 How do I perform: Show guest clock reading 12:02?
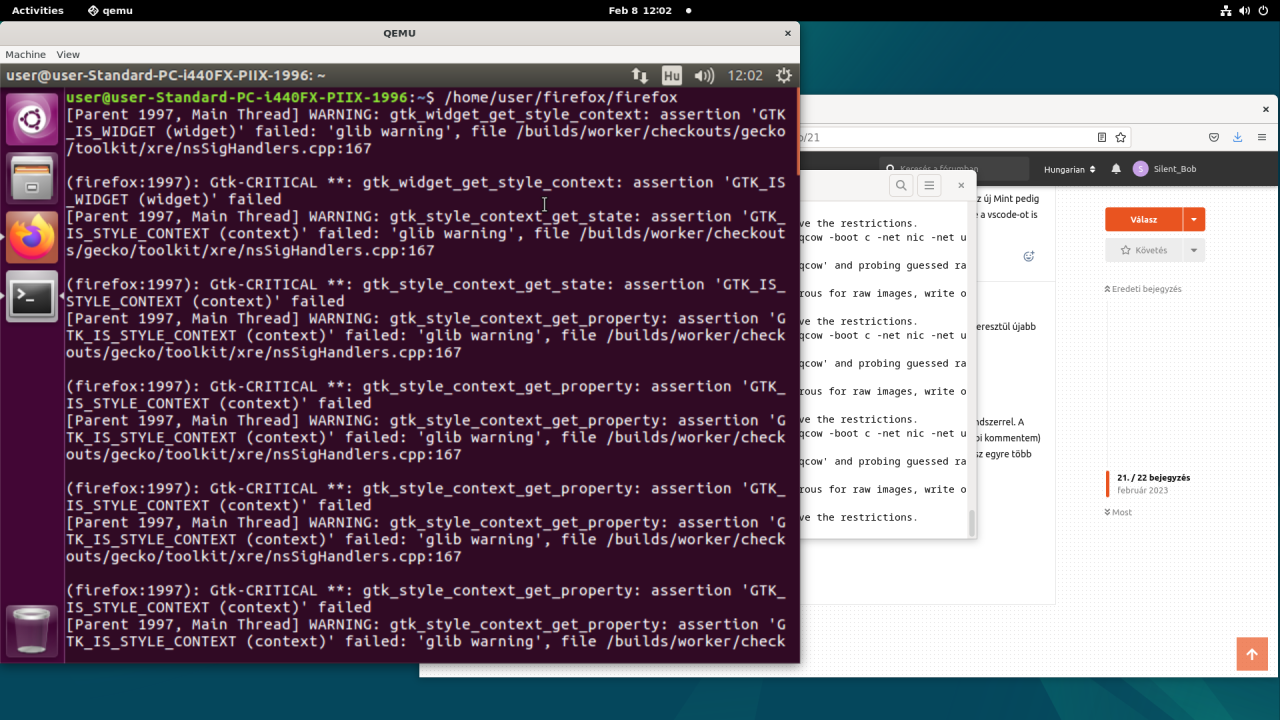[745, 75]
